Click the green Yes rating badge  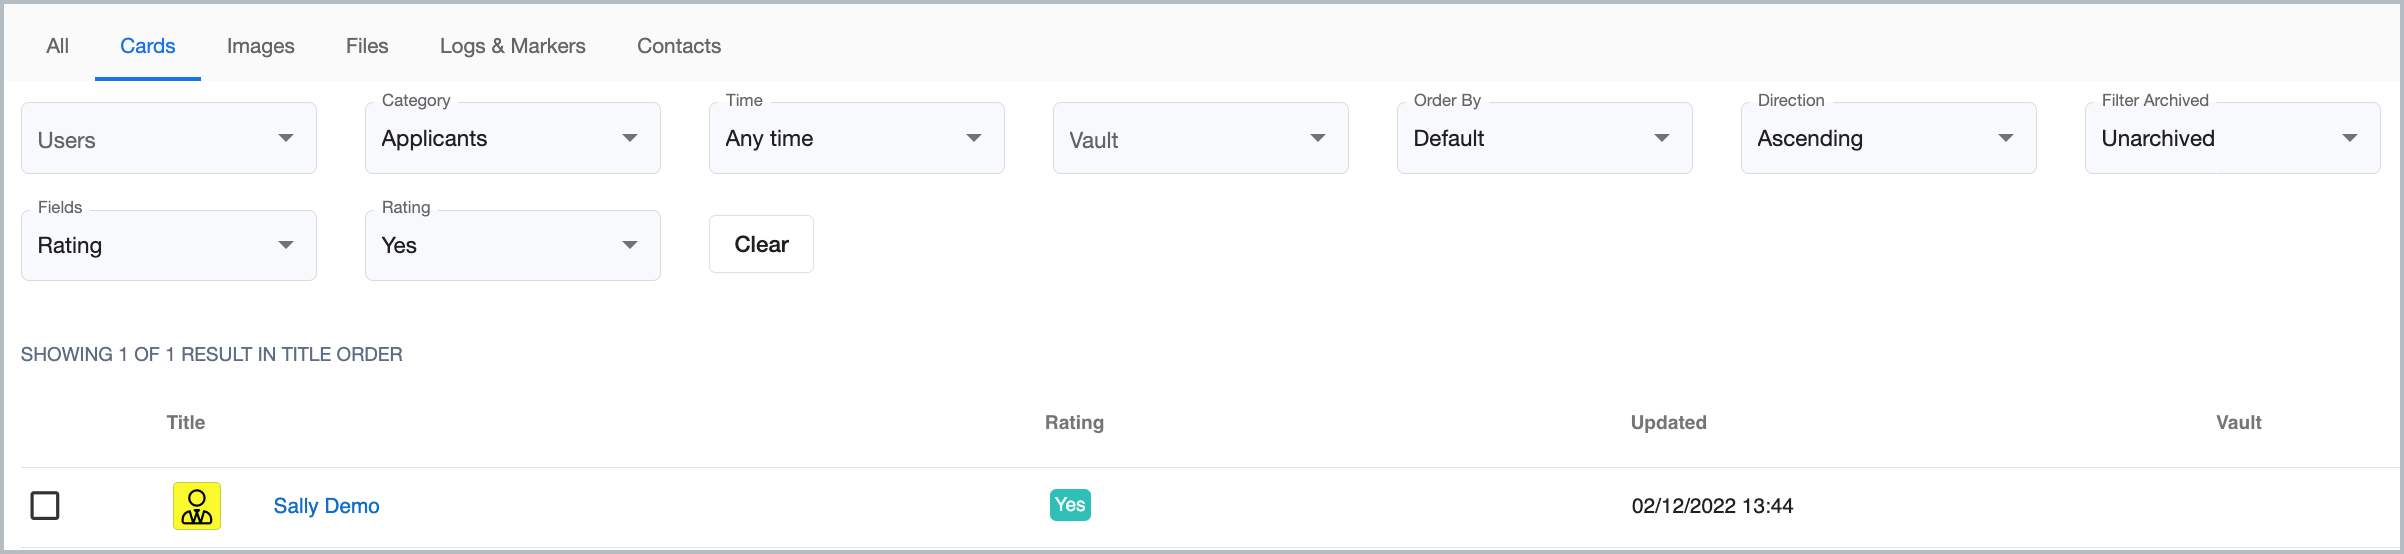[x=1070, y=505]
